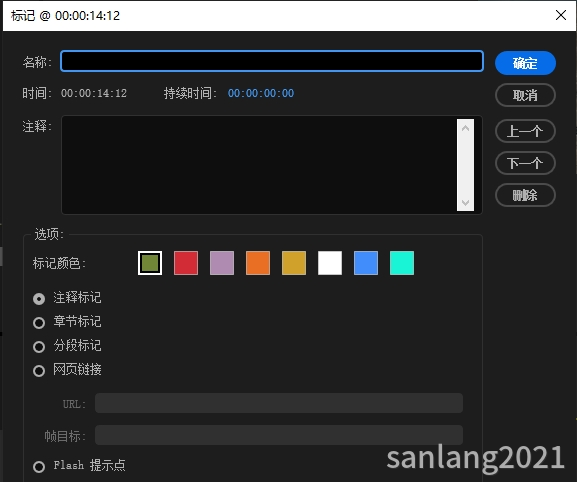577x482 pixels.
Task: Edit the 持续时间 duration value 00:00:00:00
Action: pyautogui.click(x=261, y=93)
